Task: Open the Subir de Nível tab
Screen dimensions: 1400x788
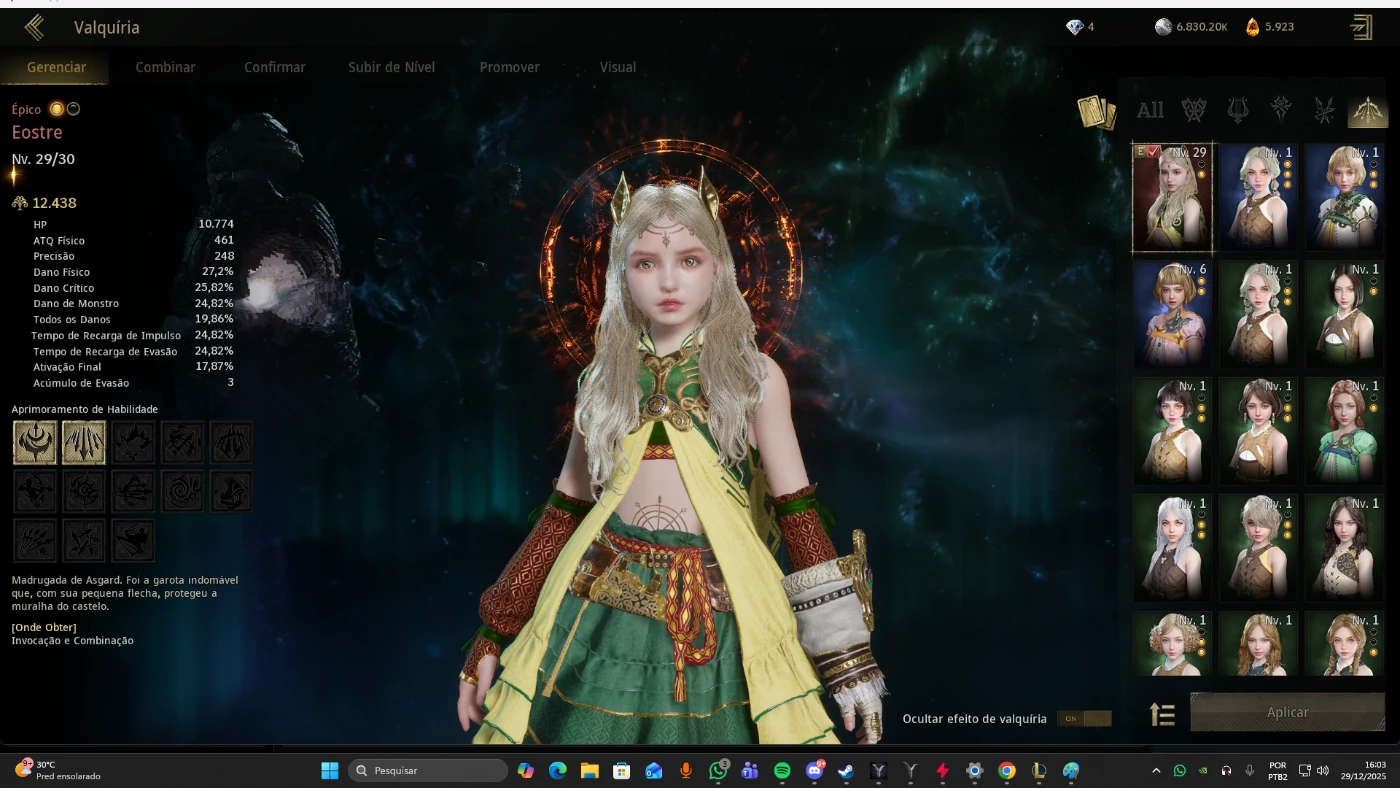Action: tap(391, 67)
